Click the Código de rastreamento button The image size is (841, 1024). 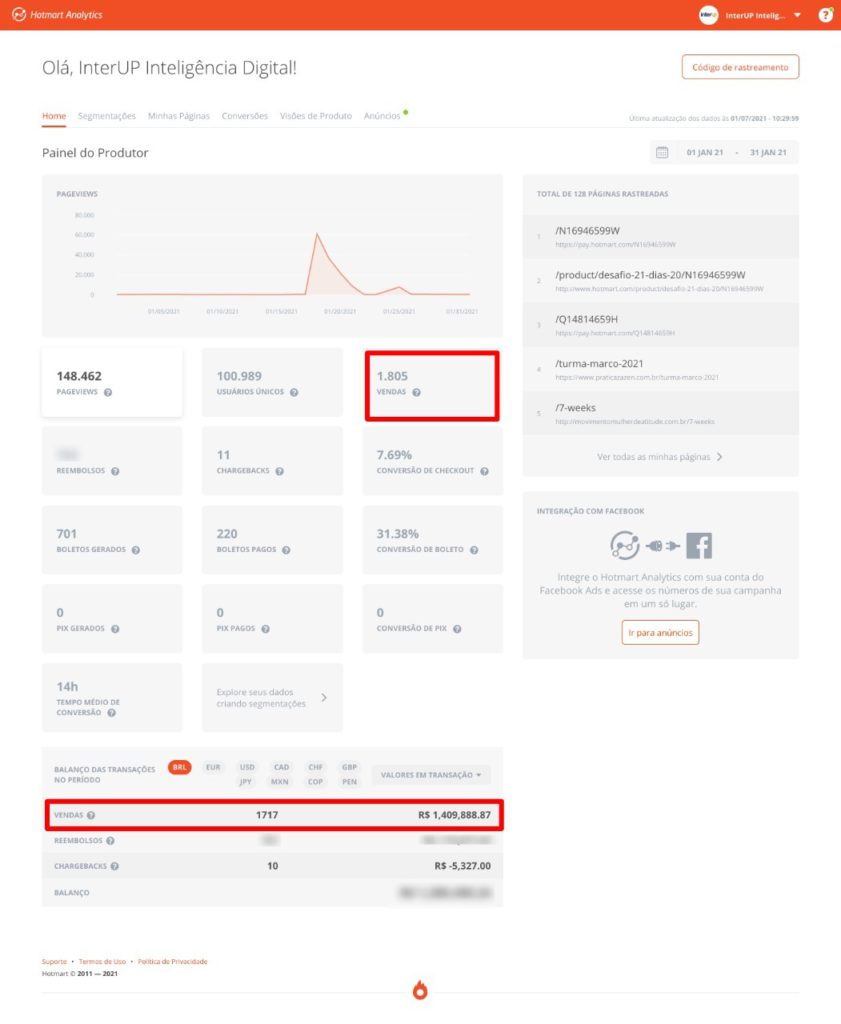740,67
